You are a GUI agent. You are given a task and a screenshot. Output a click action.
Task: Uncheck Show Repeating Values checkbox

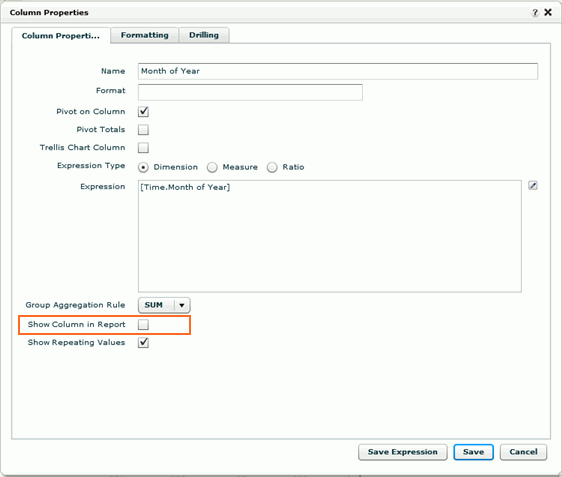[143, 342]
